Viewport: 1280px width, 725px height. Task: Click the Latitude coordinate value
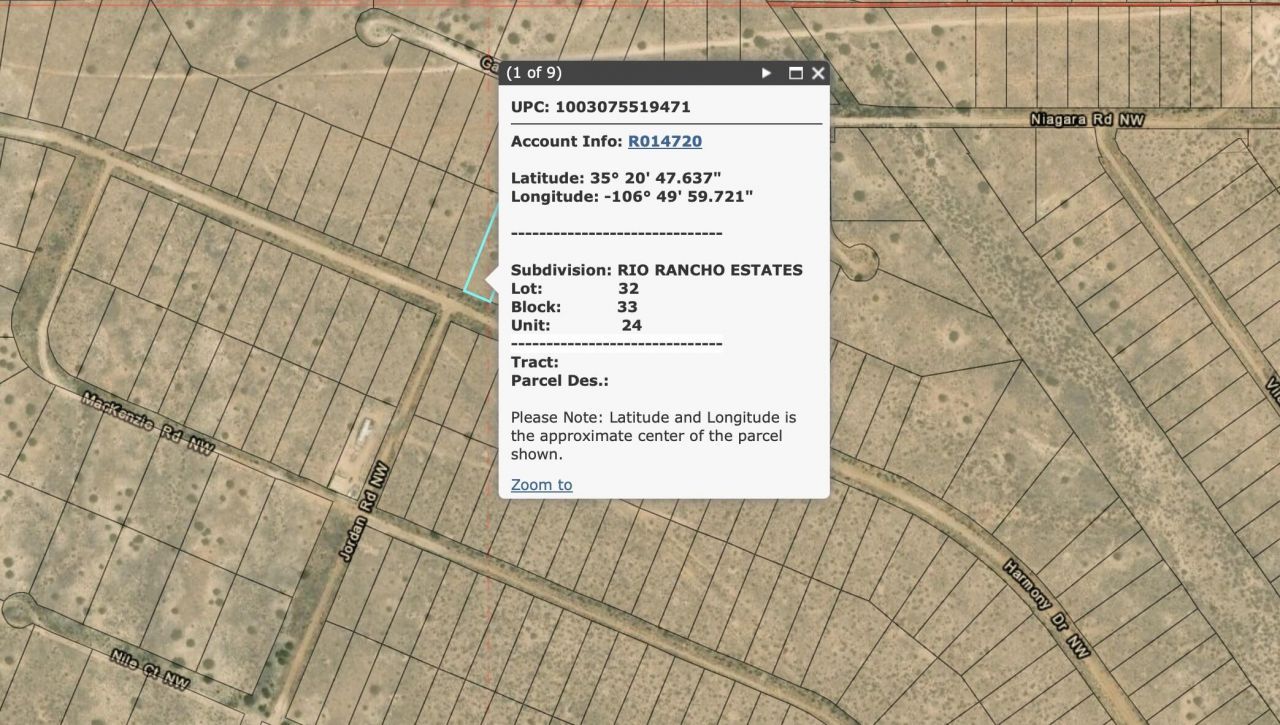[655, 178]
